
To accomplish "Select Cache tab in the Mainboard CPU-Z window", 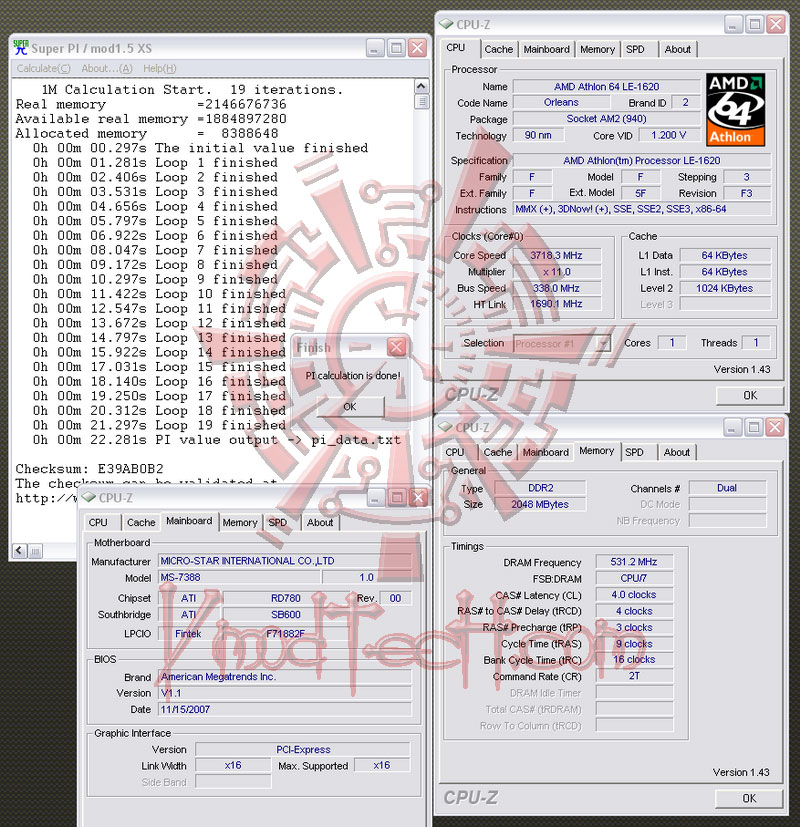I will (141, 523).
